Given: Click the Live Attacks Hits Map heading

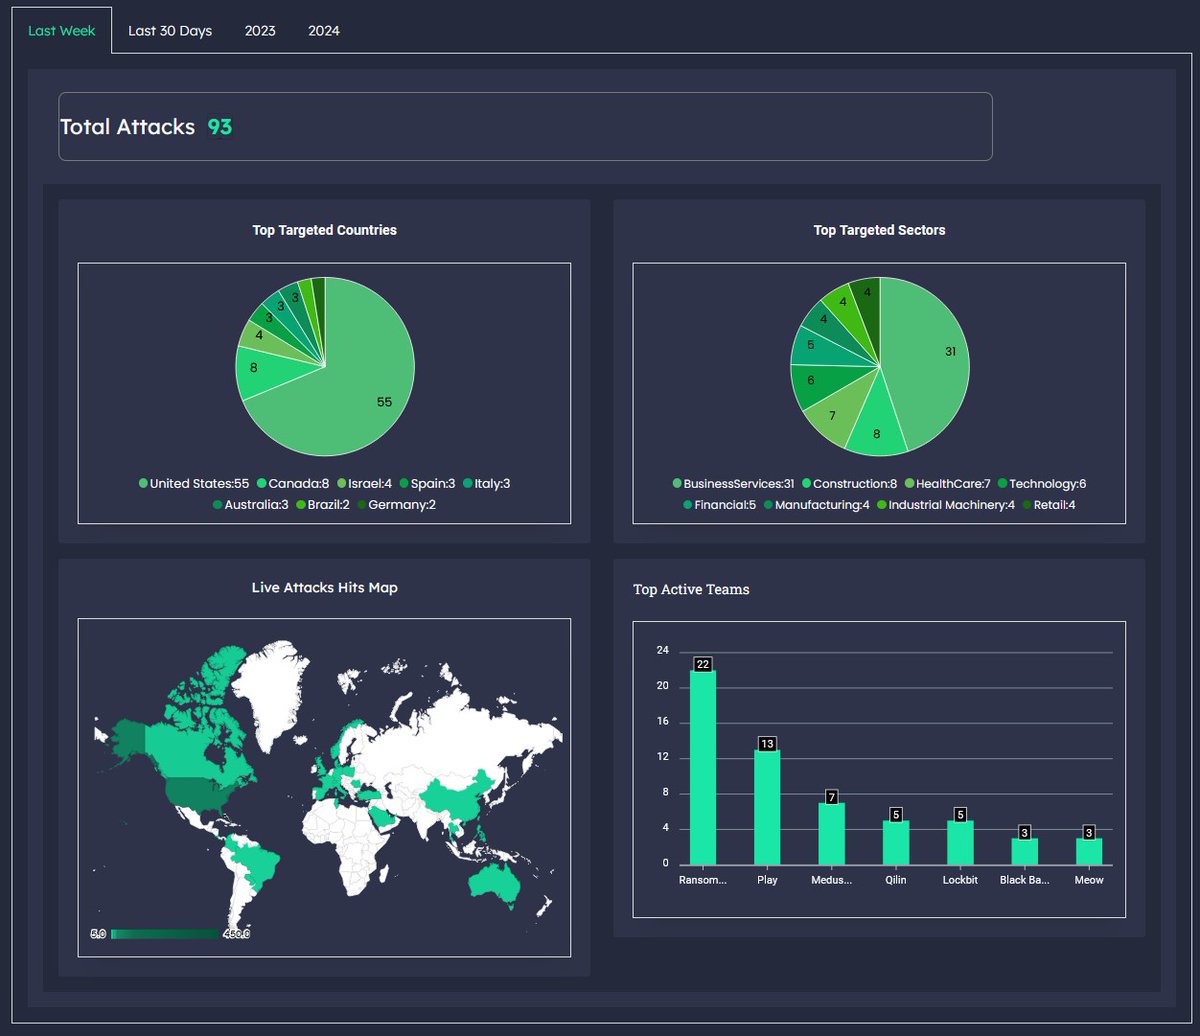Looking at the screenshot, I should click(325, 588).
